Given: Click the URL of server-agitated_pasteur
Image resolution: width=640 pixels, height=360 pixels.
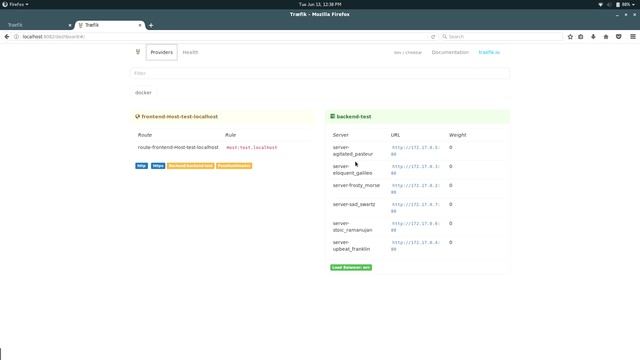Looking at the screenshot, I should pyautogui.click(x=416, y=151).
